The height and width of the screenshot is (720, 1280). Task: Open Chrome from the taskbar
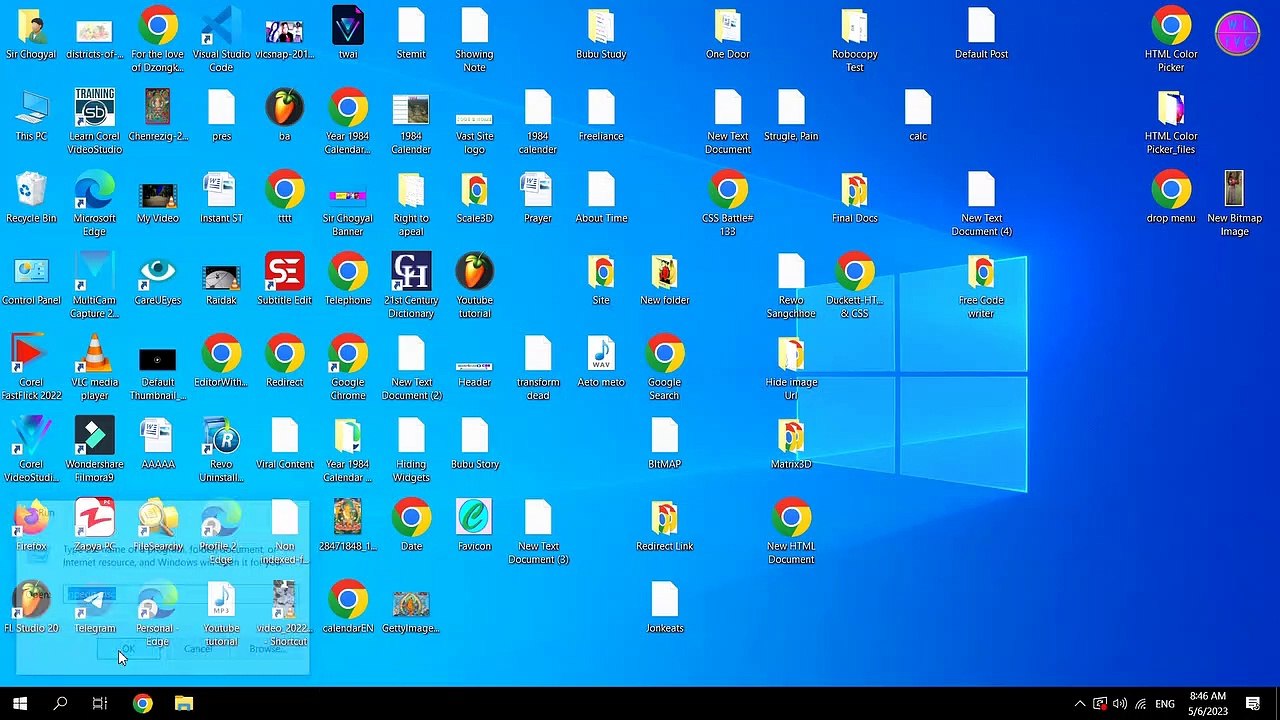click(142, 704)
